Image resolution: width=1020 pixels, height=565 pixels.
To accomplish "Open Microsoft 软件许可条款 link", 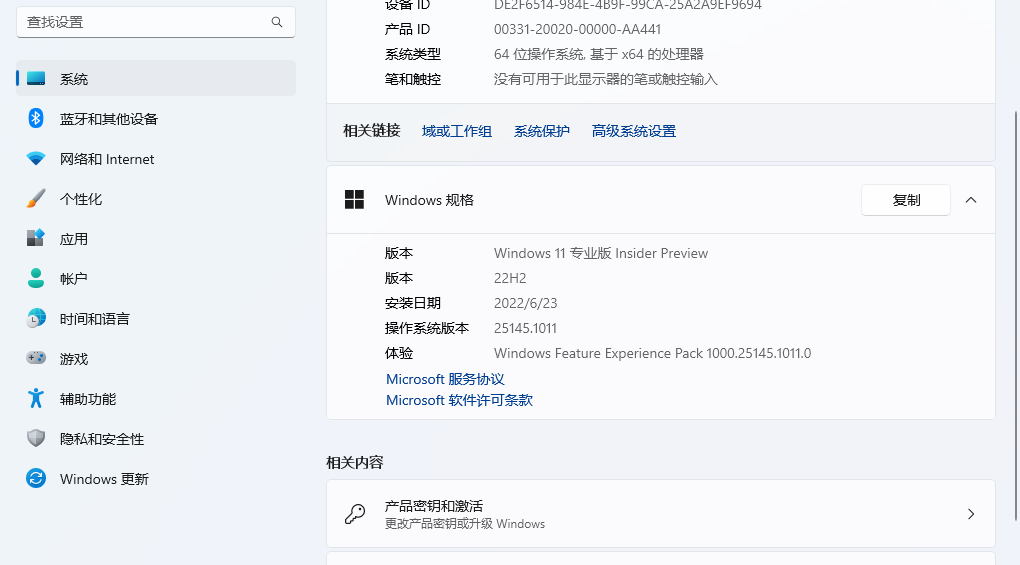I will [459, 400].
